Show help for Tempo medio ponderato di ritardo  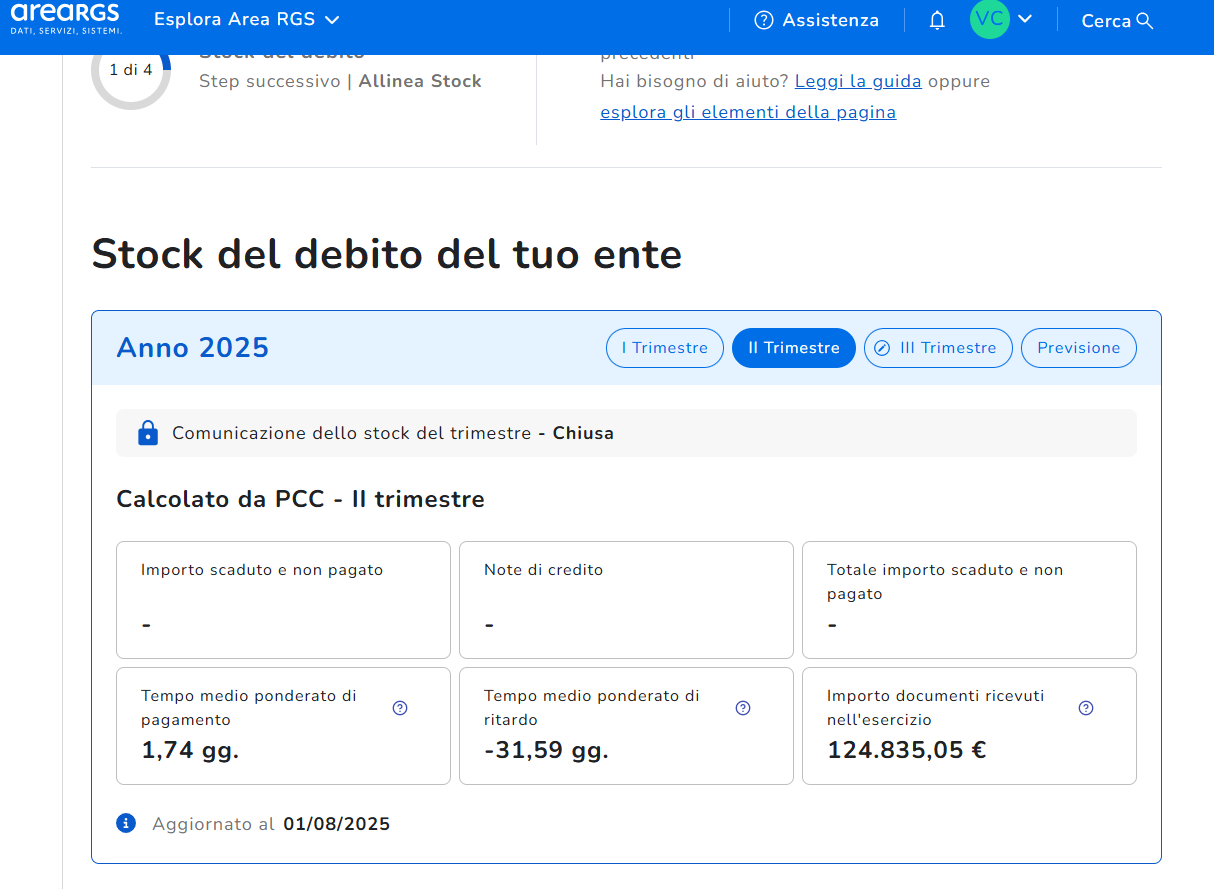[x=743, y=708]
